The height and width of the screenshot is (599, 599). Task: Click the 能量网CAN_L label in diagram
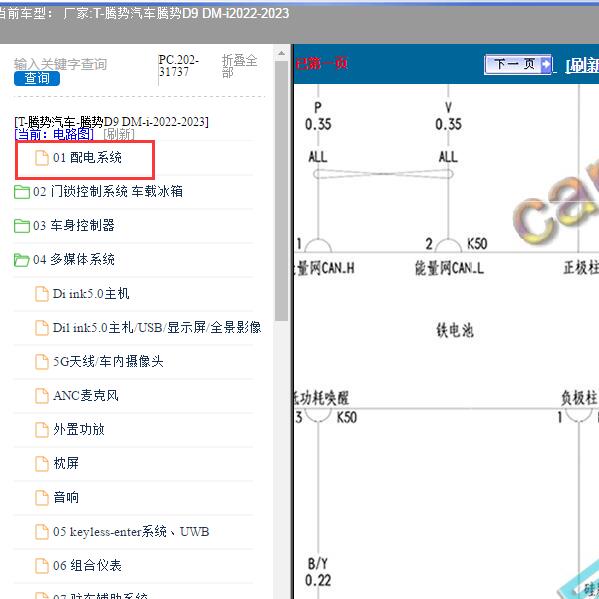(449, 268)
